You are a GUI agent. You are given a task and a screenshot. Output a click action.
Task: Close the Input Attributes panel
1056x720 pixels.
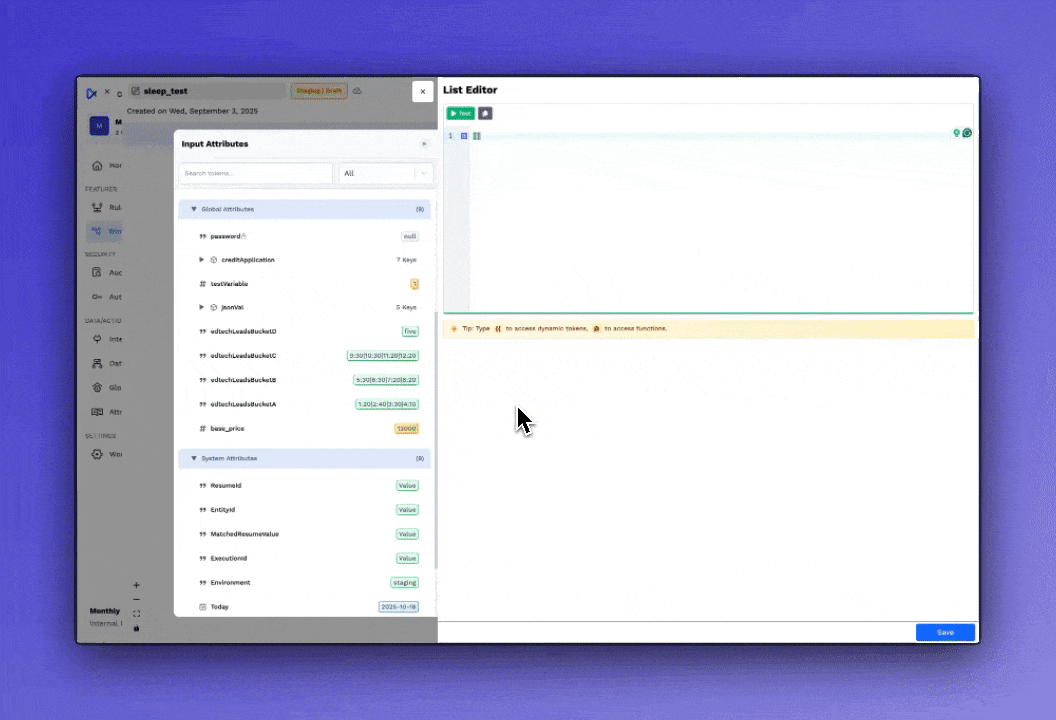(x=423, y=144)
